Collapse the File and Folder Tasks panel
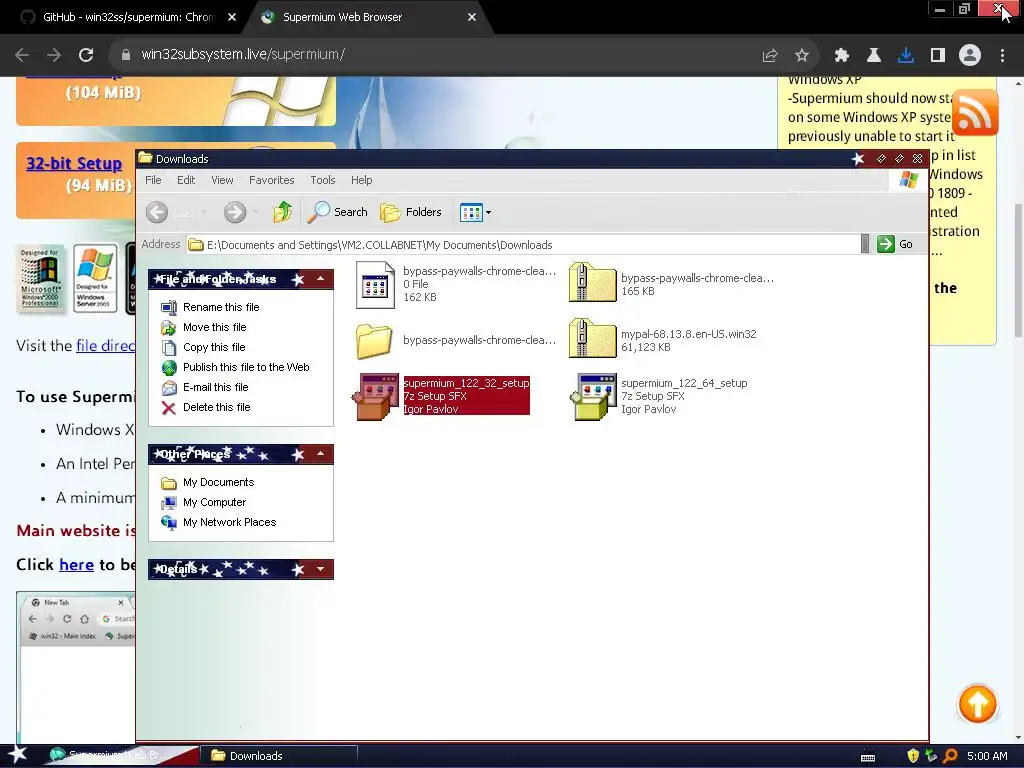This screenshot has width=1024, height=768. [x=320, y=279]
